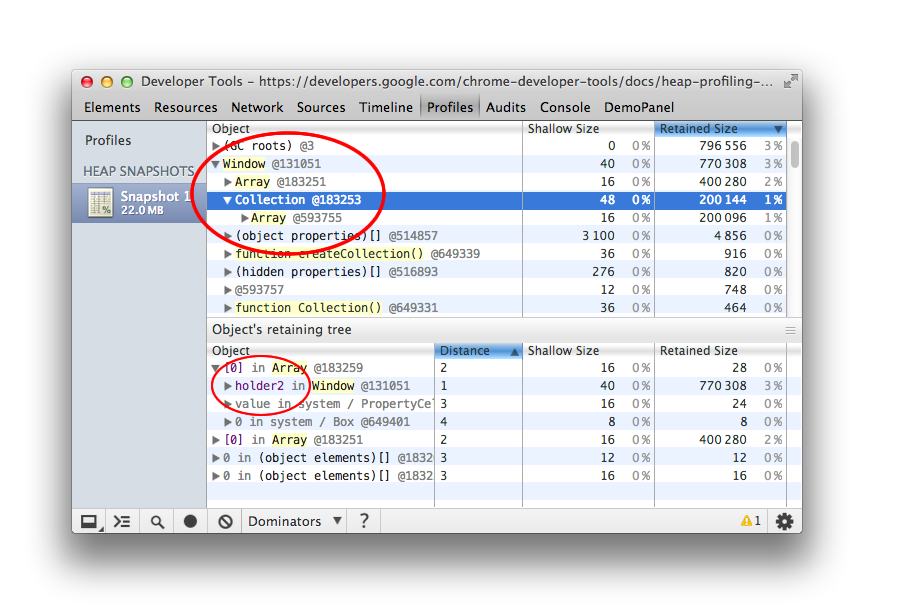Open the settings gear icon
The width and height of the screenshot is (897, 614).
click(784, 521)
